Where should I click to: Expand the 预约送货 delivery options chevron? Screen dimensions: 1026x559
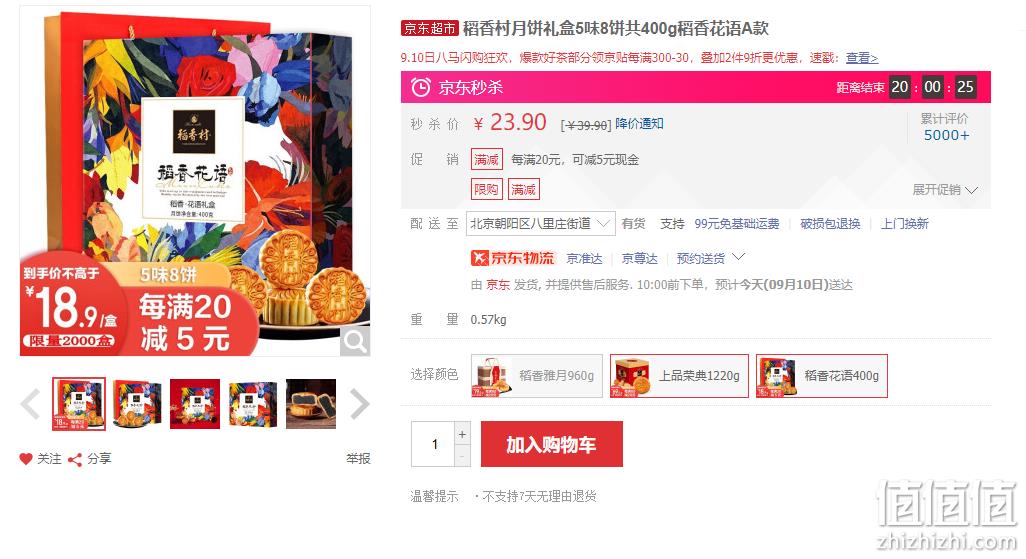pos(738,257)
